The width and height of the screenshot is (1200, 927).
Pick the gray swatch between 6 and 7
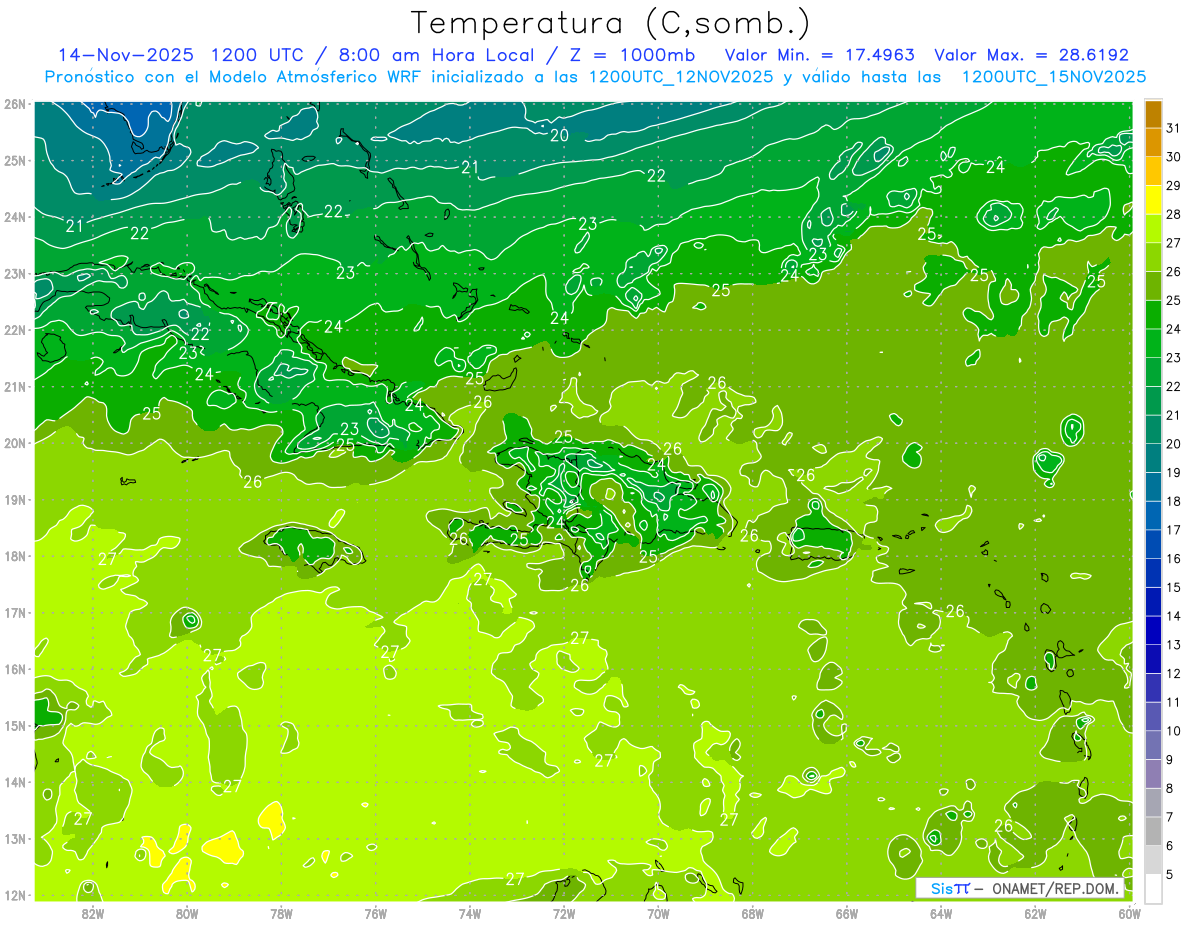pos(1153,831)
